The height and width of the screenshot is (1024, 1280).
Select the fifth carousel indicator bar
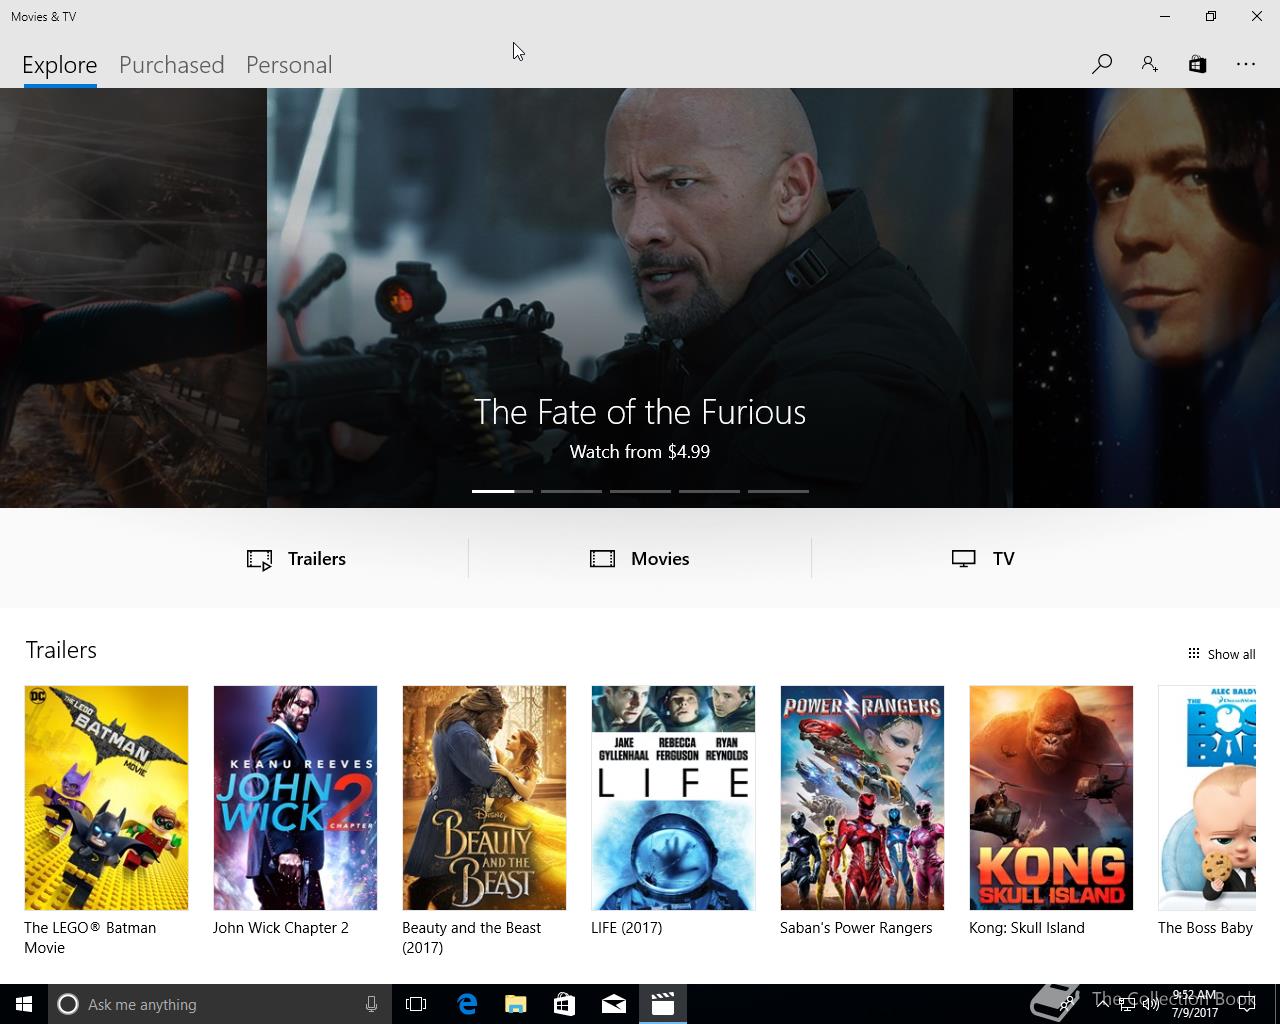pyautogui.click(x=778, y=491)
